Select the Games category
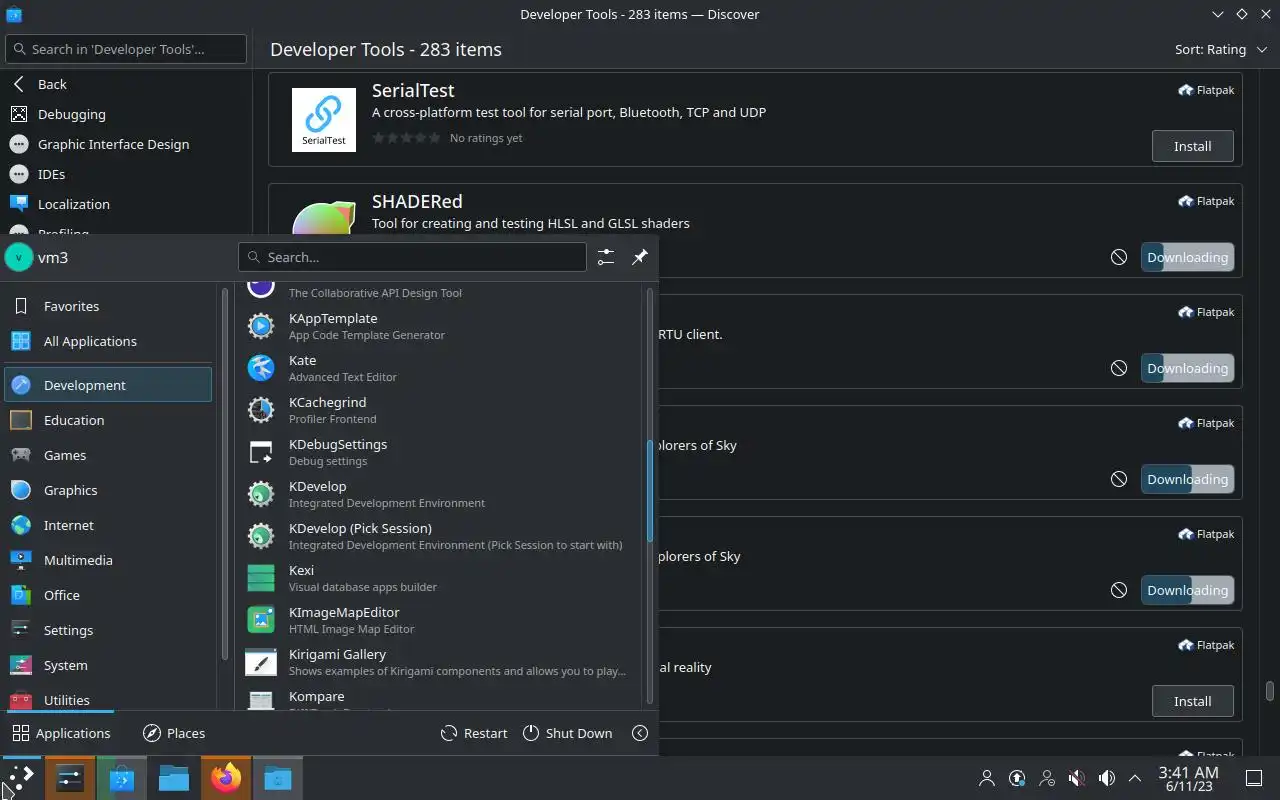 (x=108, y=455)
